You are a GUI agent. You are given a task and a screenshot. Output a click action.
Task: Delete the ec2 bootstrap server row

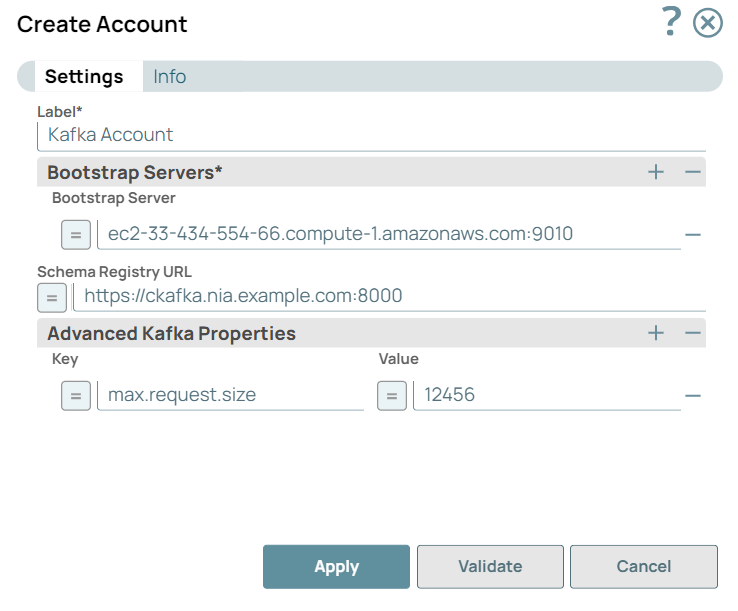[693, 234]
